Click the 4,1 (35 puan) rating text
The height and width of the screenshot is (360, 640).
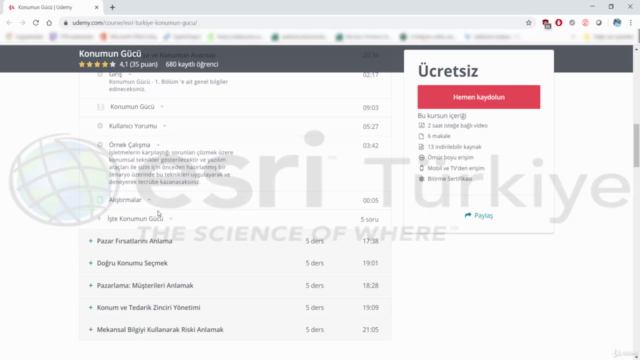[x=138, y=64]
